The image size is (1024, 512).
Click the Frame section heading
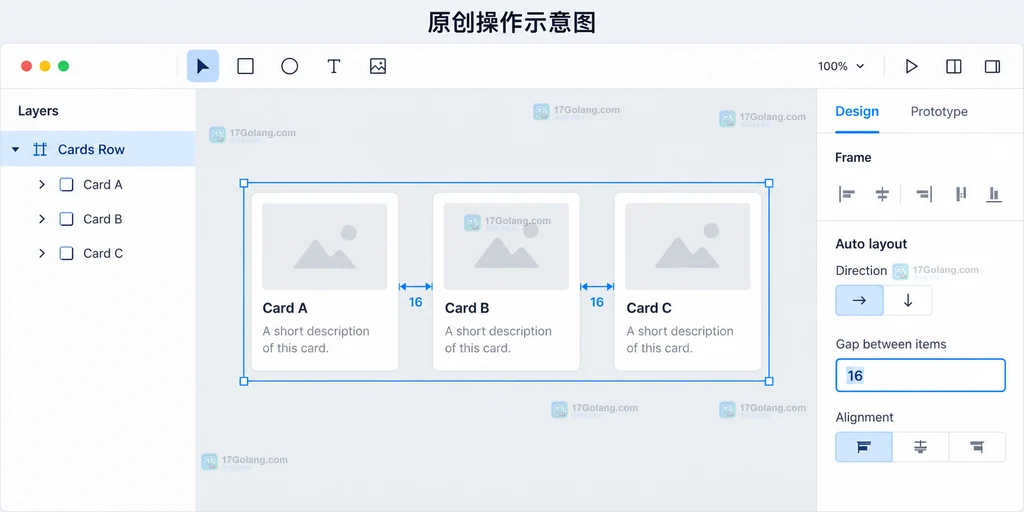point(853,157)
